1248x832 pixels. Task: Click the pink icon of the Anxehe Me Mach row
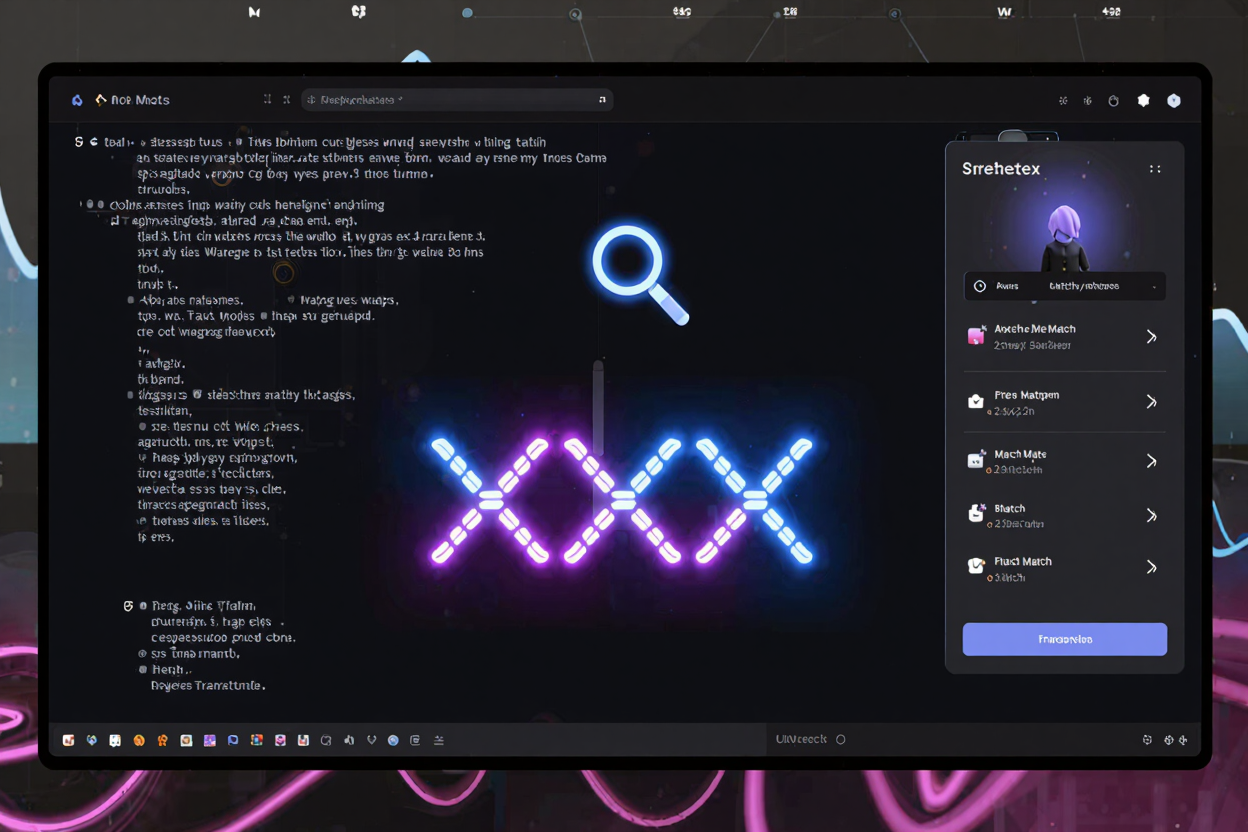[976, 336]
